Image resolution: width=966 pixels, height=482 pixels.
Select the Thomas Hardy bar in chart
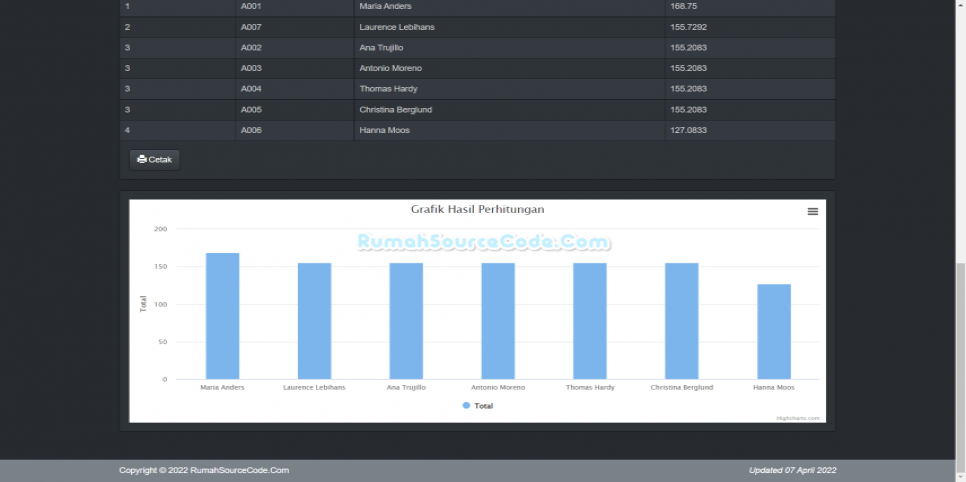tap(590, 321)
